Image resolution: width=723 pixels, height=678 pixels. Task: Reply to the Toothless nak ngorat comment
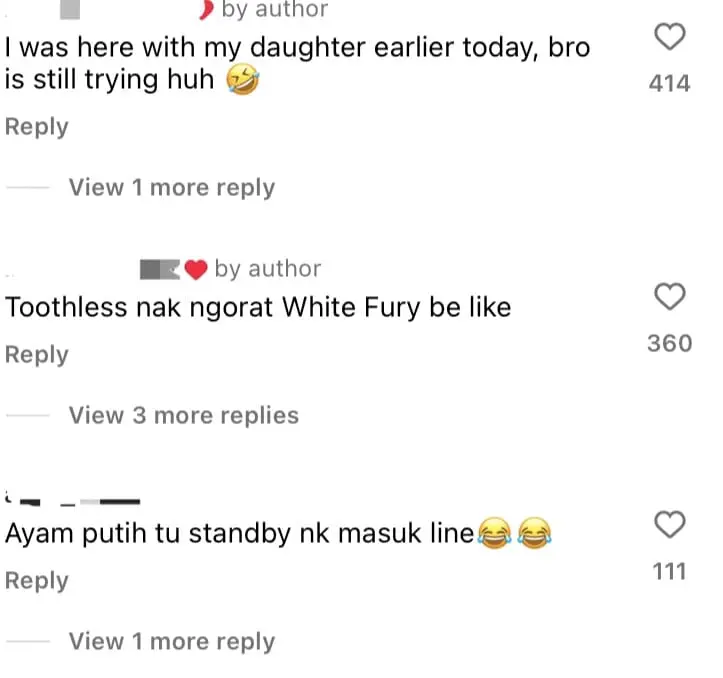point(37,355)
